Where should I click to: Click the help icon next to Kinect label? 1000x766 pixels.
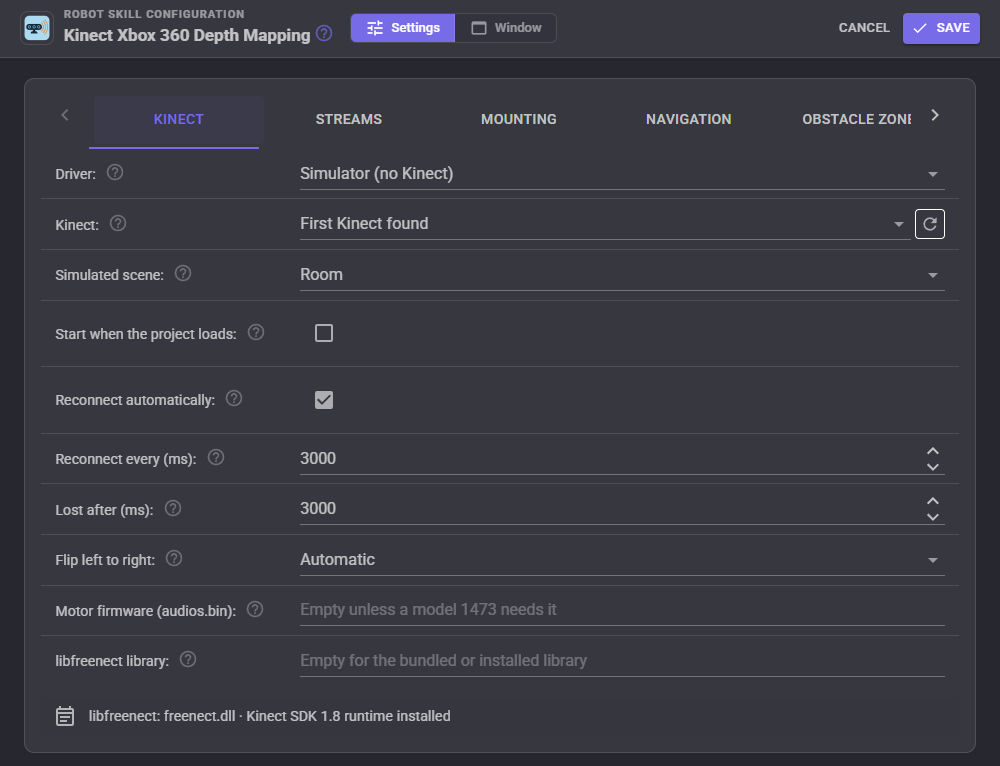click(x=118, y=223)
